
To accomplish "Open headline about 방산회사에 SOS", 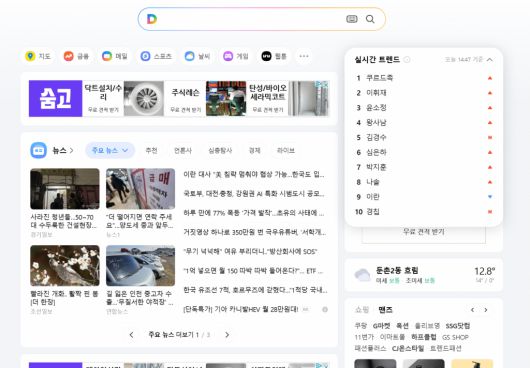I will click(250, 251).
